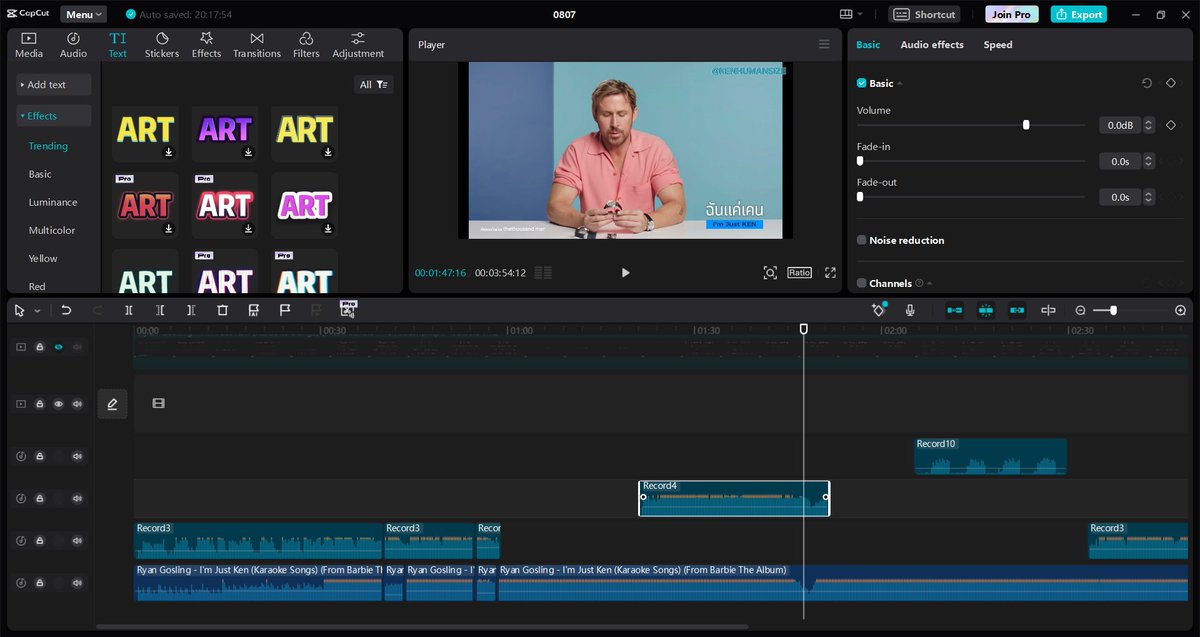The width and height of the screenshot is (1200, 637).
Task: Open the Audio panel
Action: pos(73,45)
